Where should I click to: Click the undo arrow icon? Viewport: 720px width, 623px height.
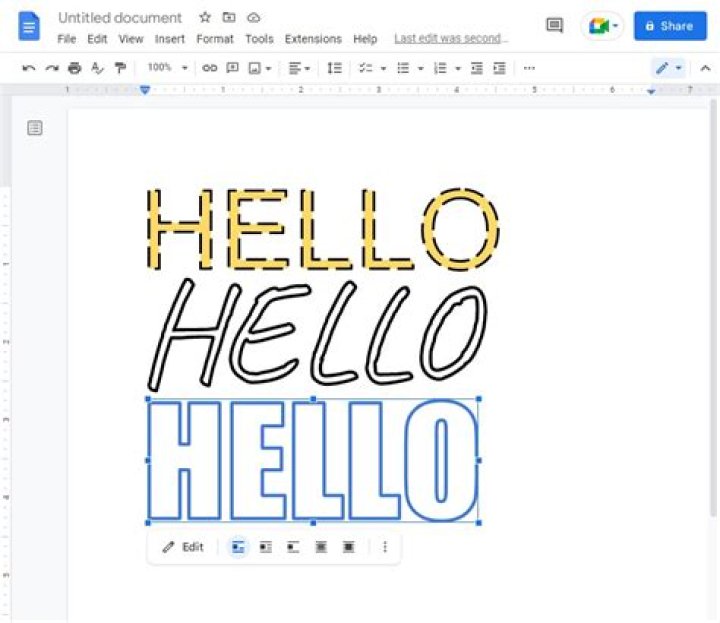28,68
